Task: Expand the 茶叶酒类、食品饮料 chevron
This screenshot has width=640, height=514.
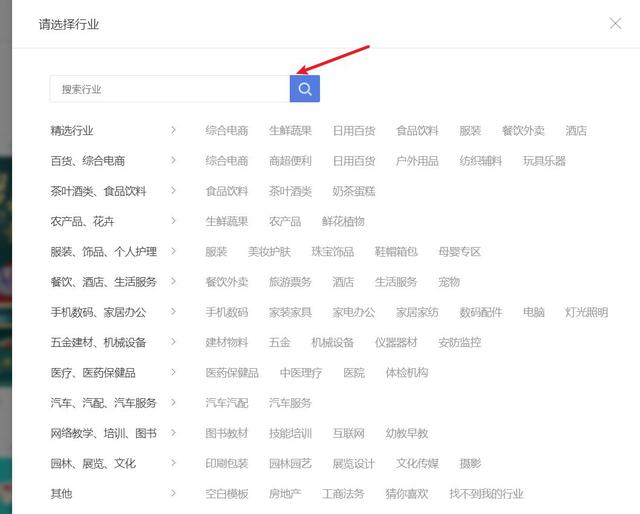Action: click(173, 191)
